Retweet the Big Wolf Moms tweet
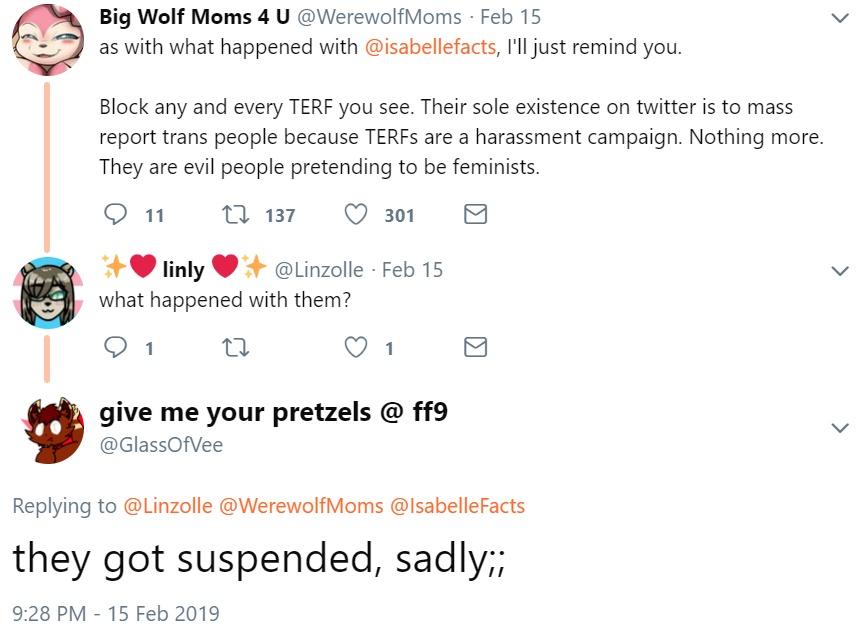The height and width of the screenshot is (634, 859). coord(228,214)
